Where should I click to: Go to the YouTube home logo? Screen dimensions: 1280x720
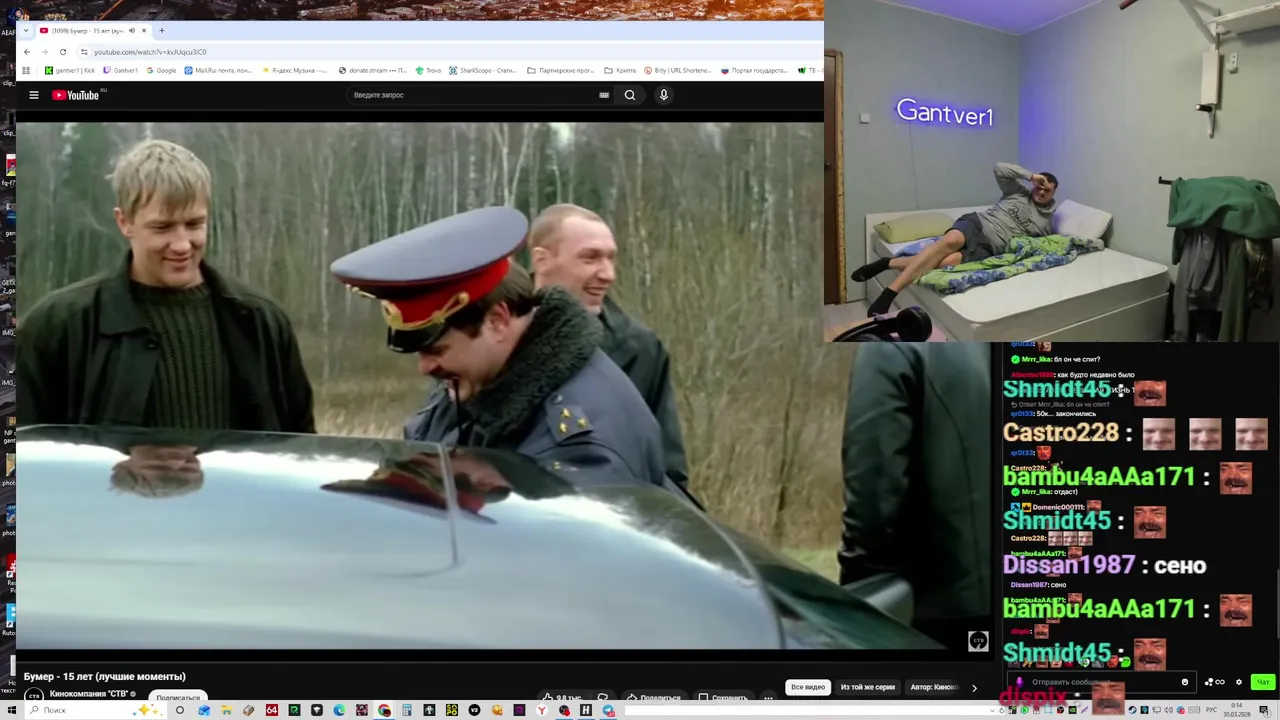[76, 95]
